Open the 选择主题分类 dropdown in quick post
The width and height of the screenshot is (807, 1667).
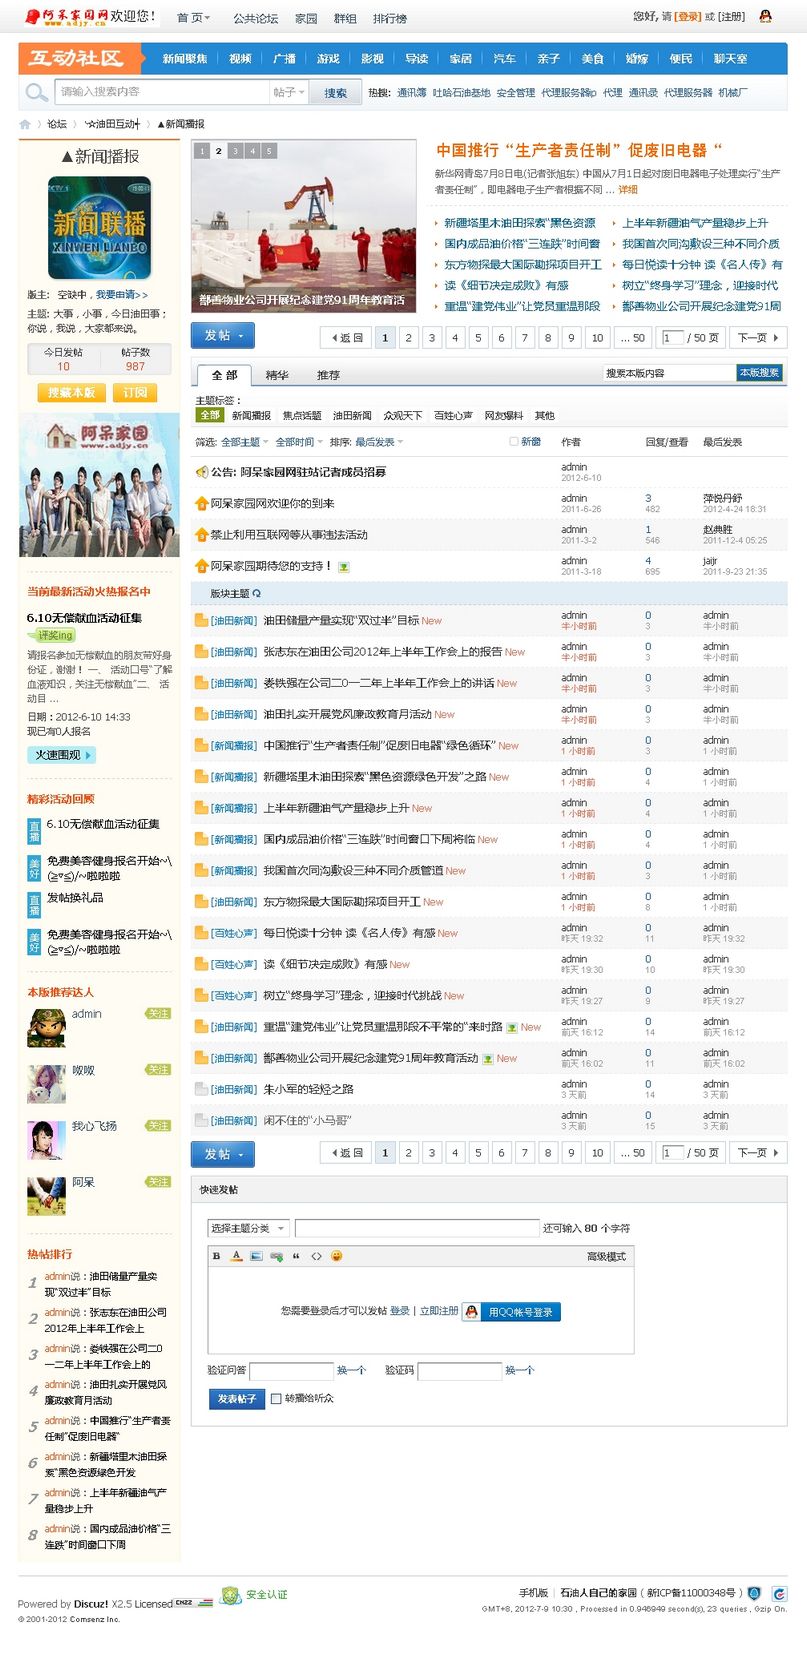248,1228
